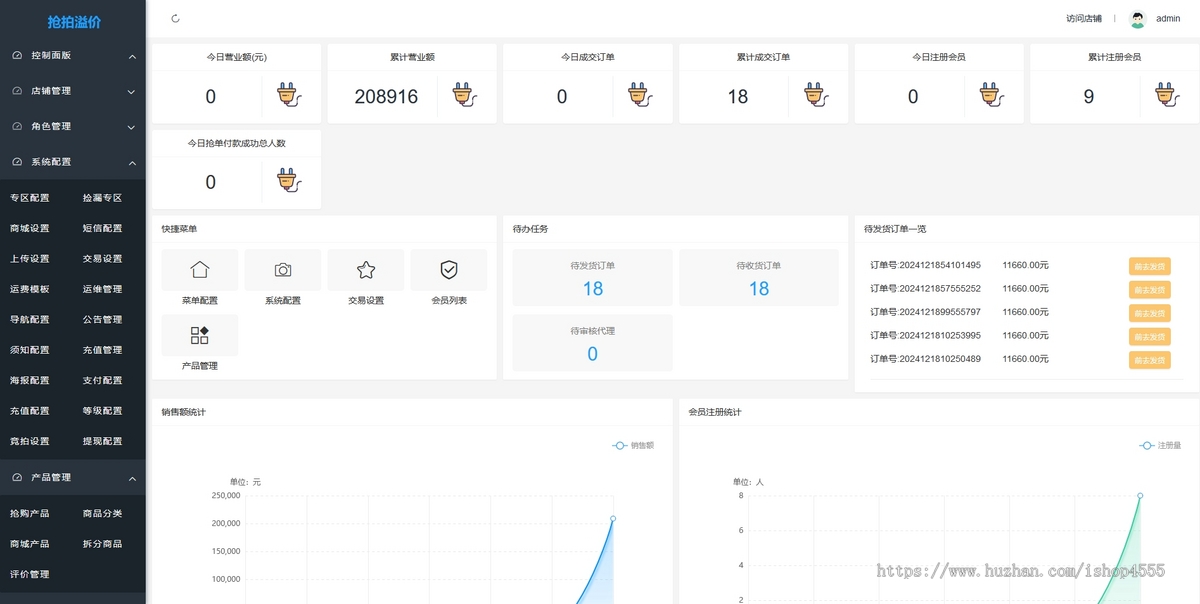Click the gauge icon beside 店铺管理

[17, 91]
